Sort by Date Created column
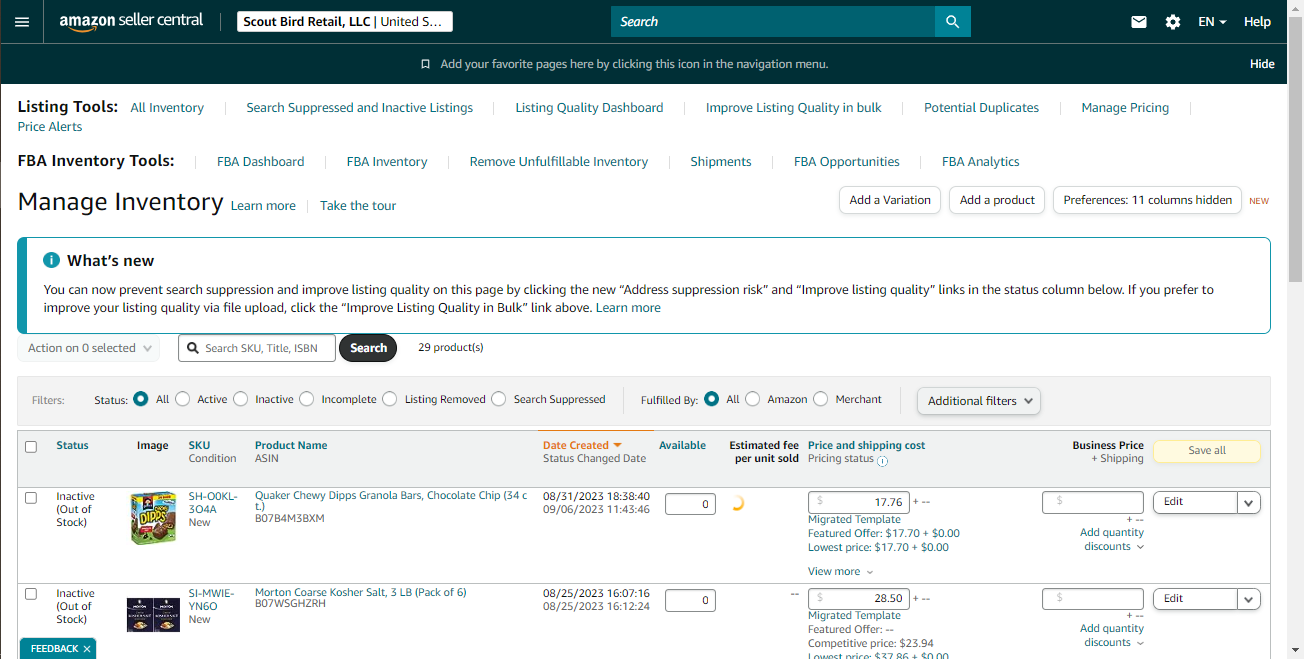This screenshot has width=1304, height=659. point(582,445)
